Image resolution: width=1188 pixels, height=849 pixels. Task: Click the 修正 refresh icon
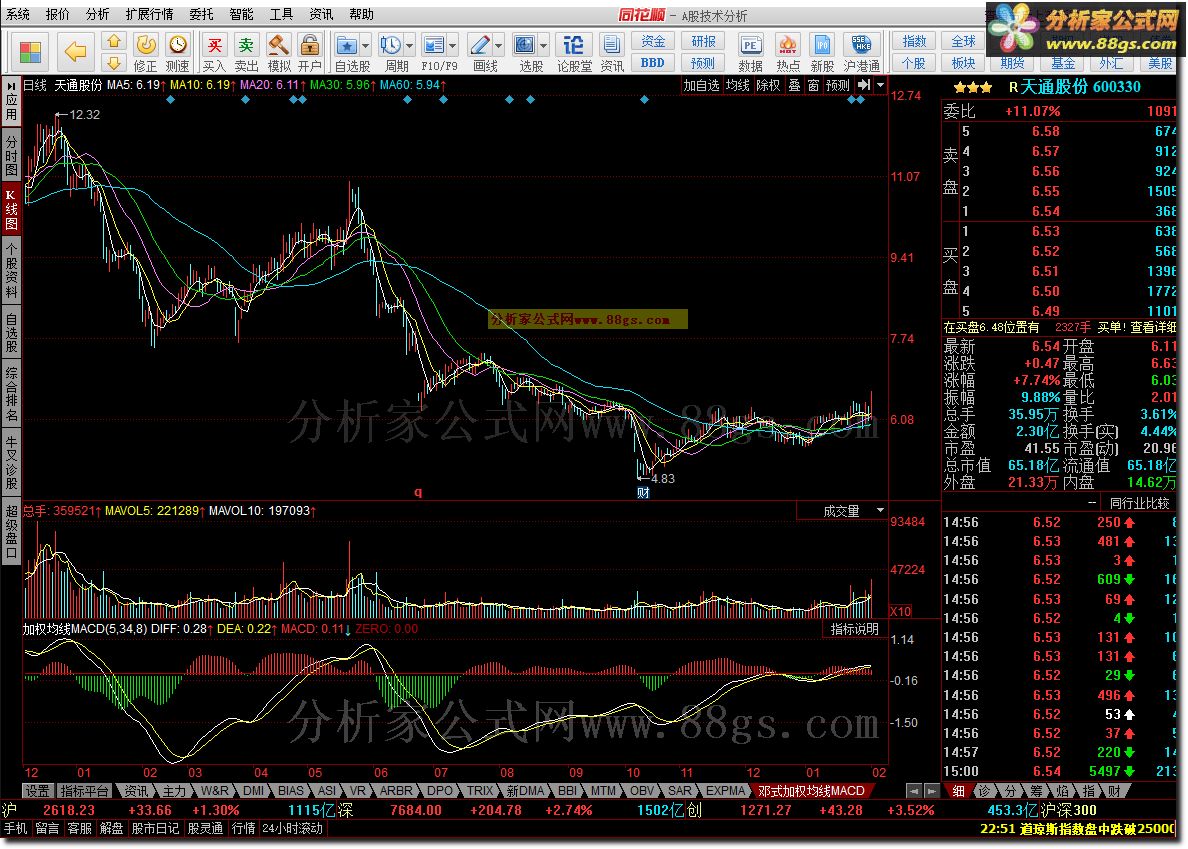point(145,45)
